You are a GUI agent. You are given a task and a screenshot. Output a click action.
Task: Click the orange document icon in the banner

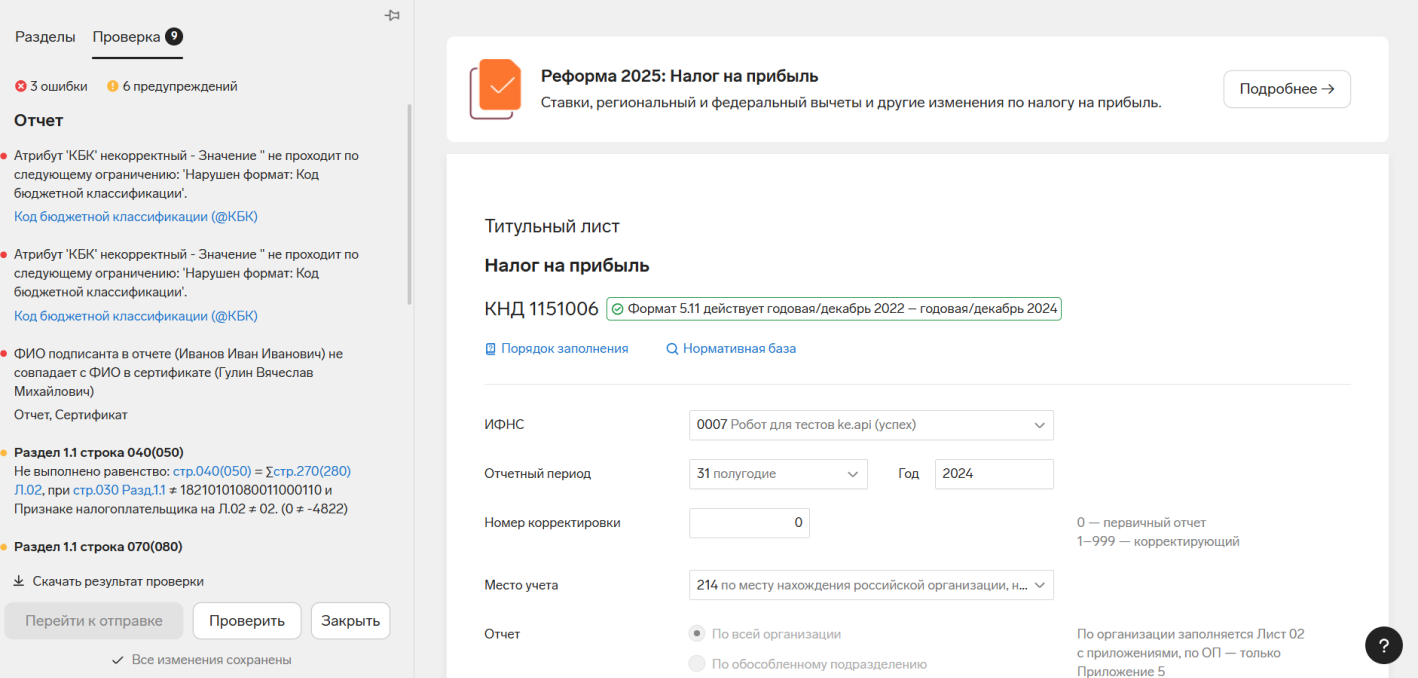[497, 88]
